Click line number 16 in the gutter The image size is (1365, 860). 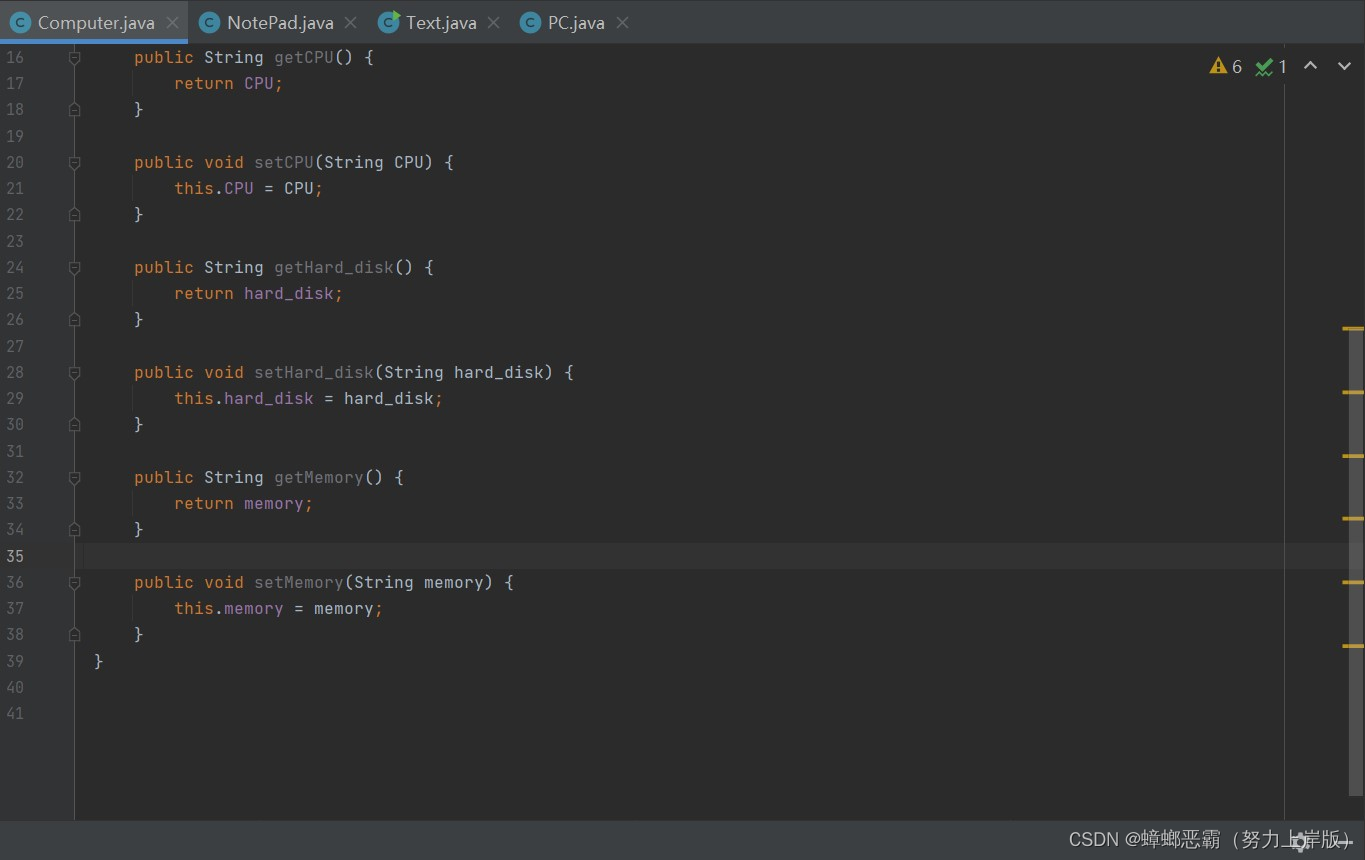tap(15, 57)
